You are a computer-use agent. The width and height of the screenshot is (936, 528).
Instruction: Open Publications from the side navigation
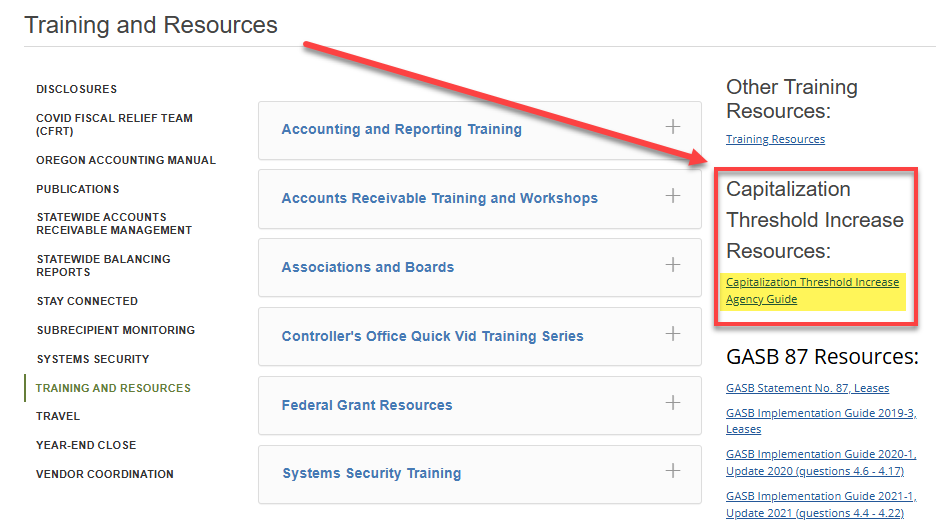pos(77,189)
